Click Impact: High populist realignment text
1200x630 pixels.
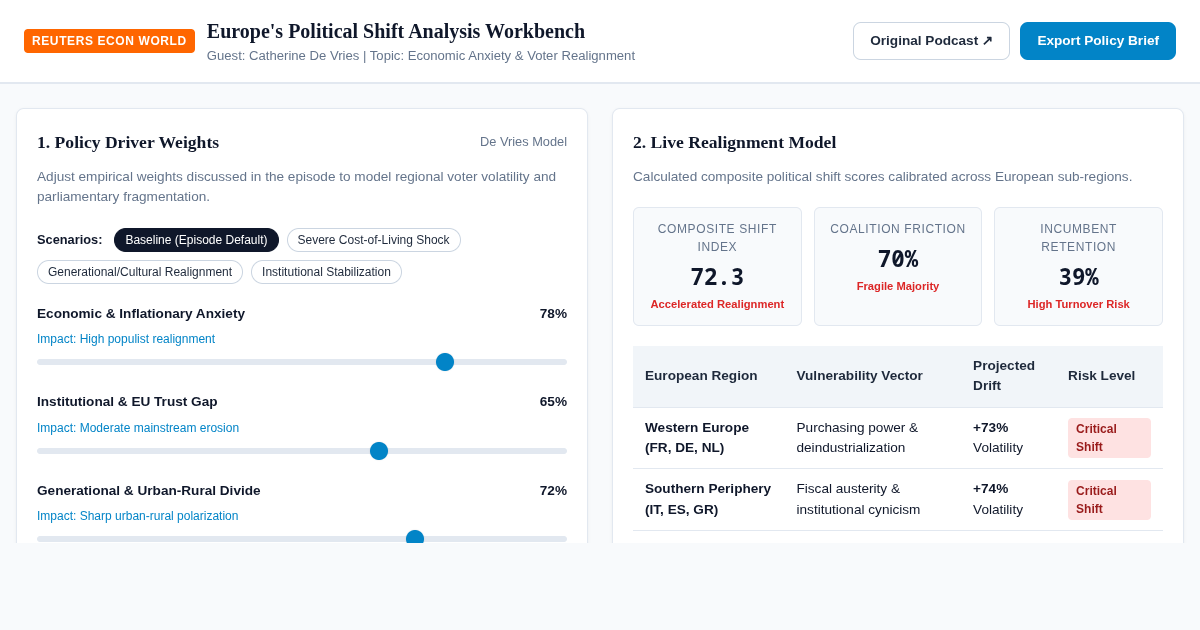point(126,339)
